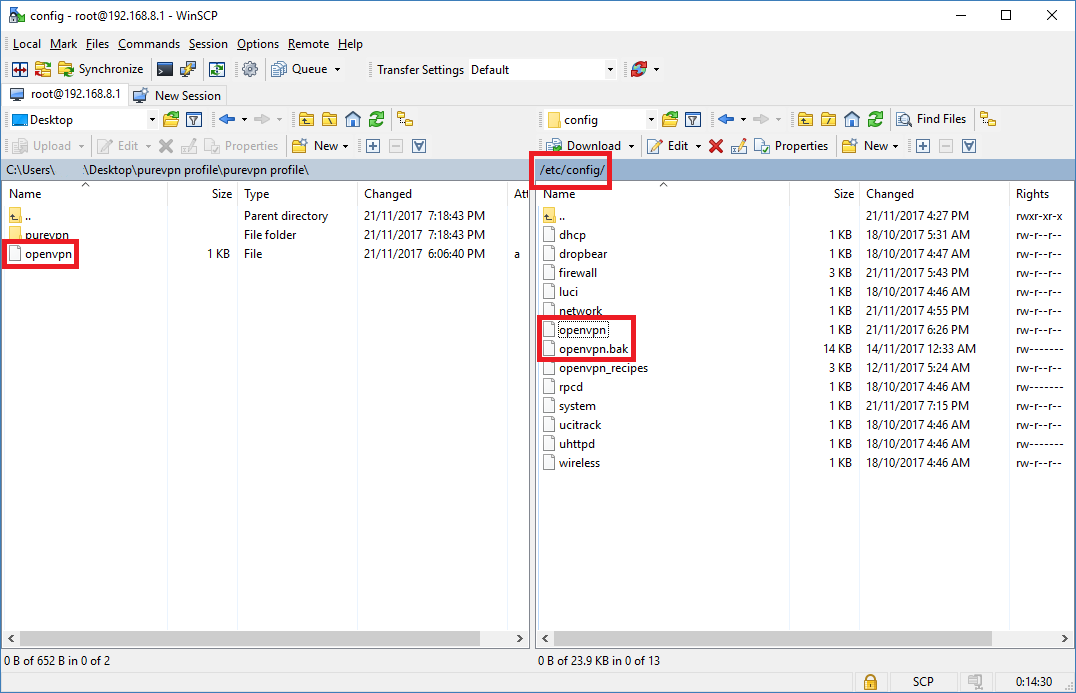Click the Synchronize button
The height and width of the screenshot is (693, 1076).
[101, 69]
